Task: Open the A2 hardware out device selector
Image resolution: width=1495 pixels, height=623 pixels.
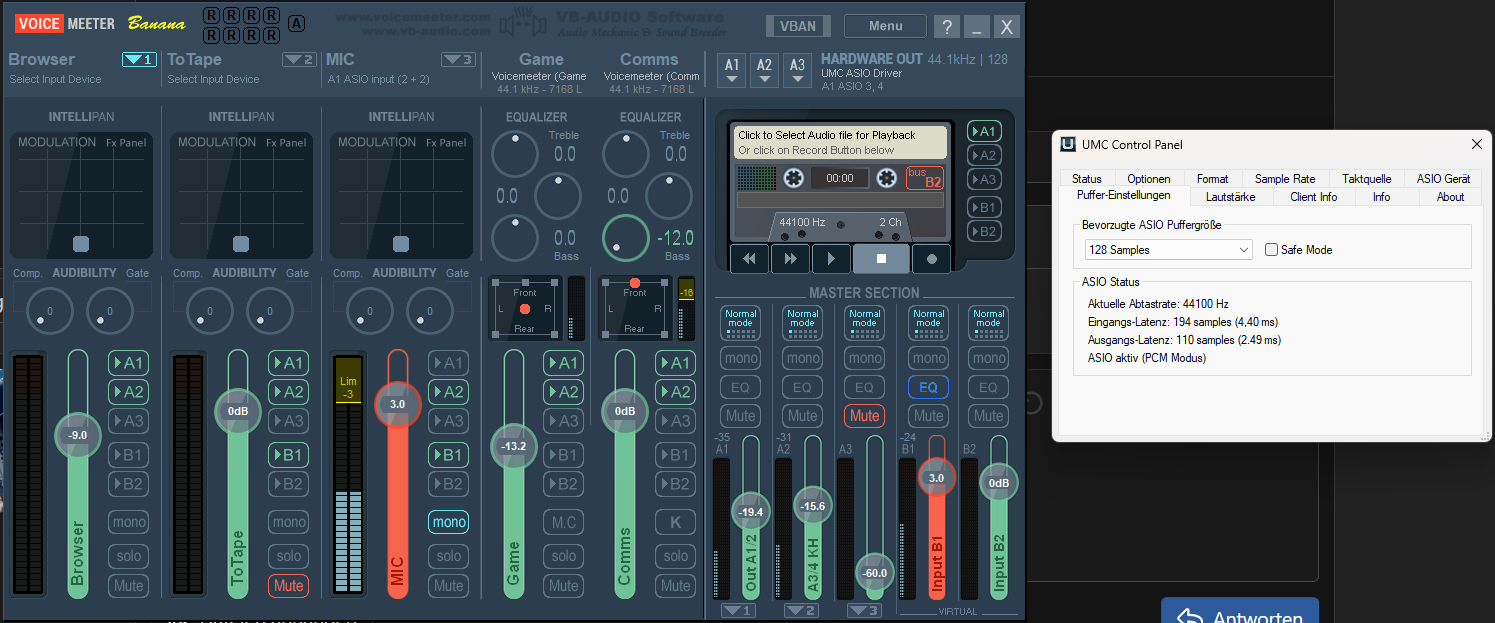Action: pos(765,70)
